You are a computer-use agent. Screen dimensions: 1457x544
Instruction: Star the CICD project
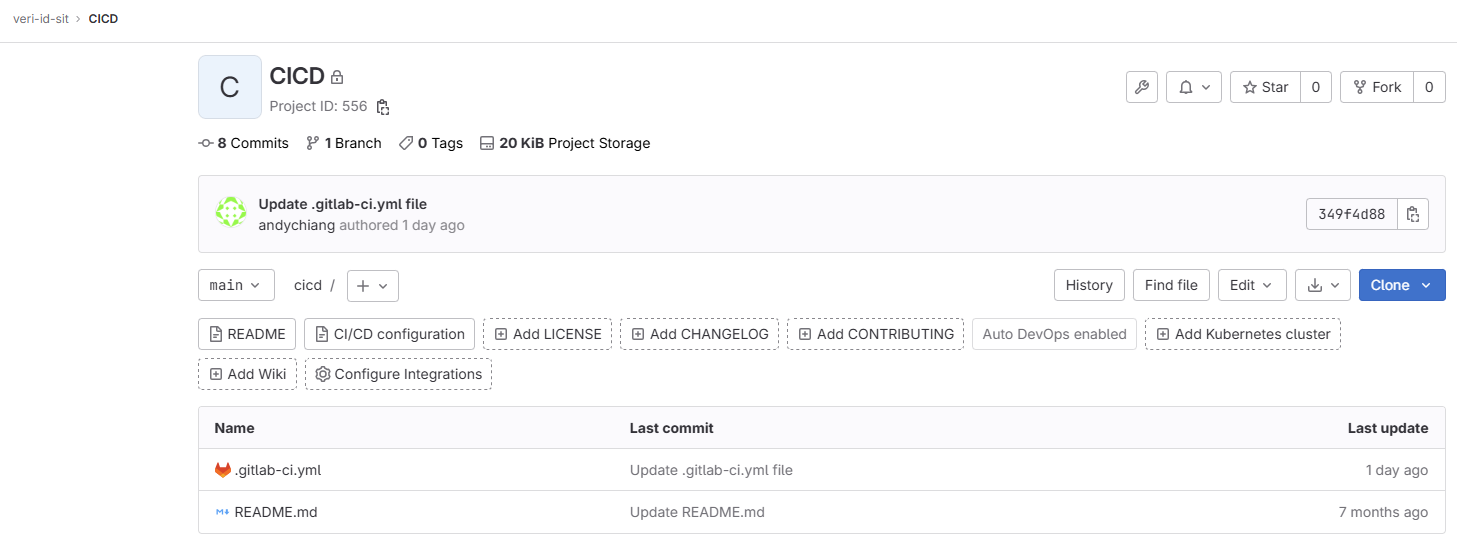1265,88
